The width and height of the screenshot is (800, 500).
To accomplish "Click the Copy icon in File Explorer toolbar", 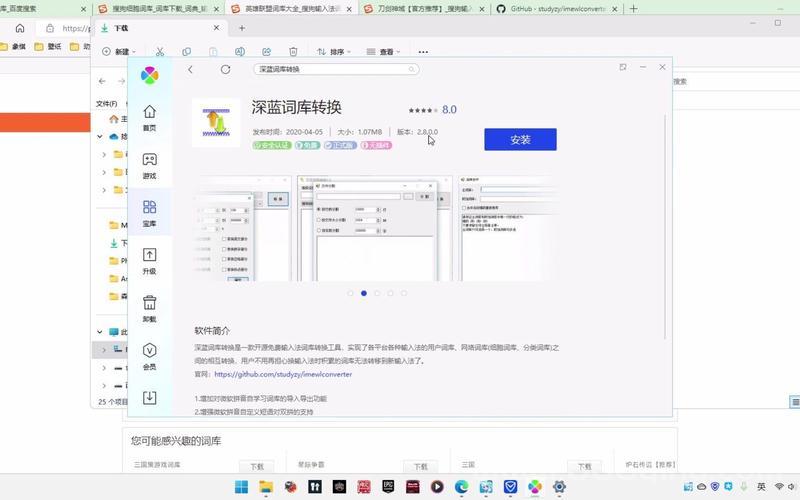I will (187, 52).
